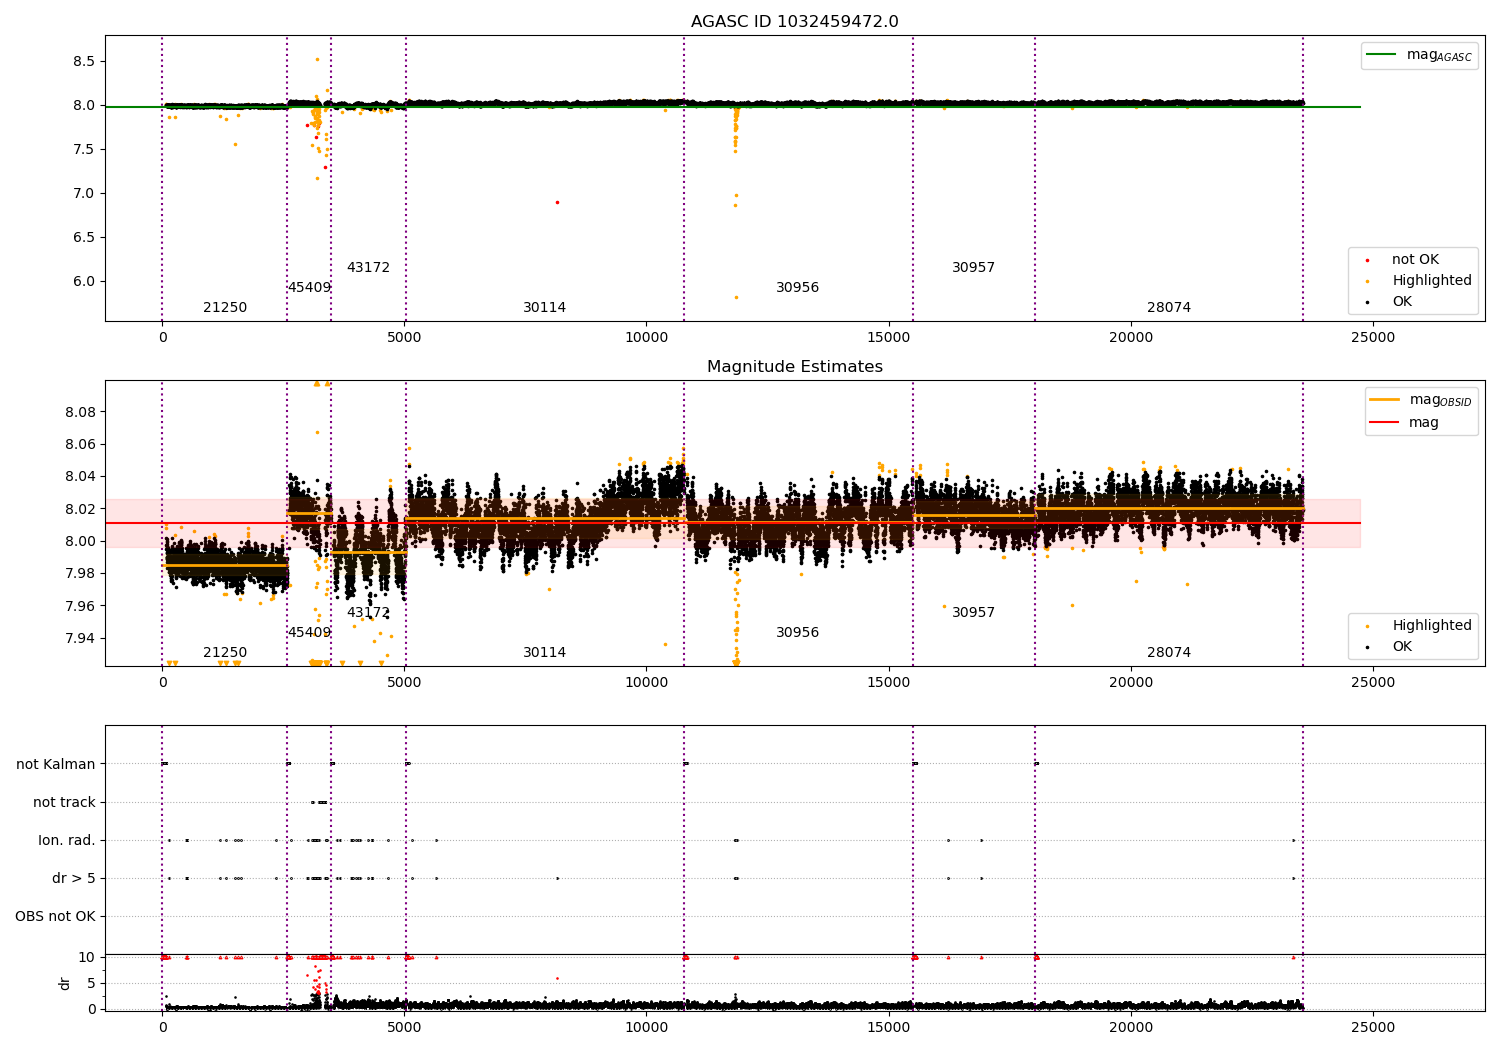Click the 'dr > 5' y-axis label
The image size is (1500, 1050).
pyautogui.click(x=74, y=878)
